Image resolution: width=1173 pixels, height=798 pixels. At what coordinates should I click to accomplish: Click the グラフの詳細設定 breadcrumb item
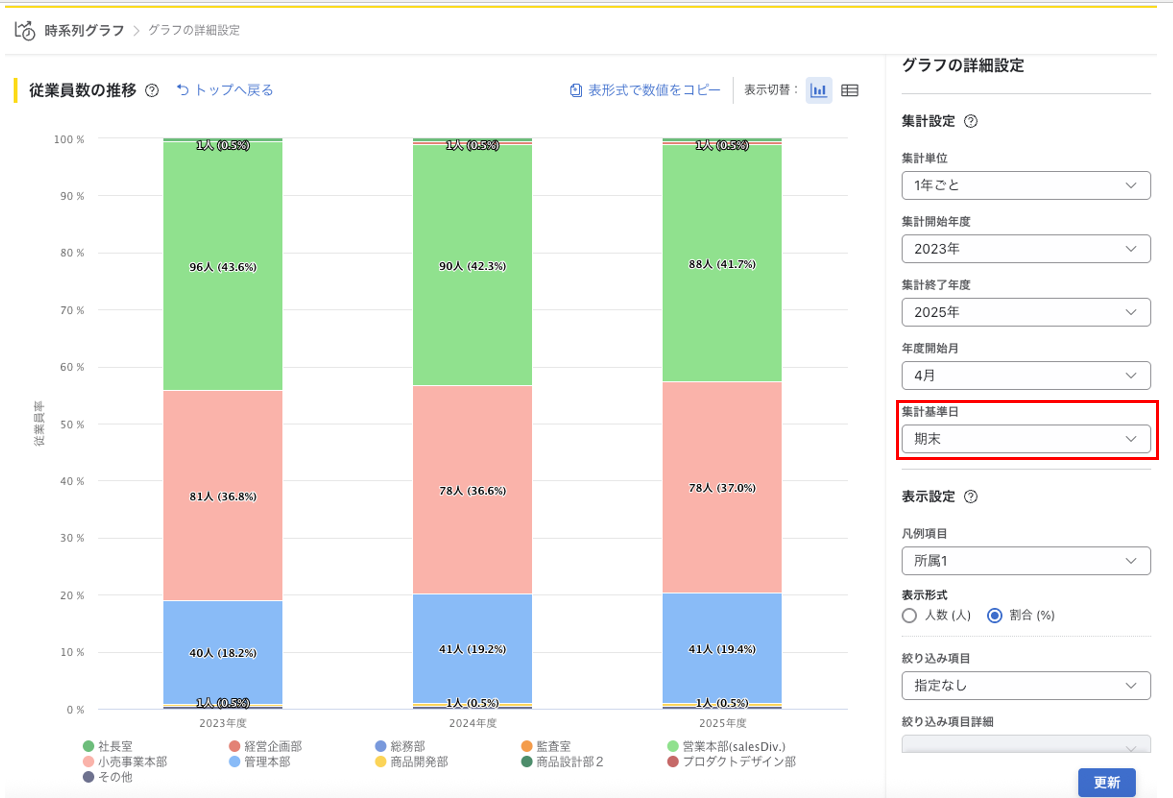coord(194,30)
